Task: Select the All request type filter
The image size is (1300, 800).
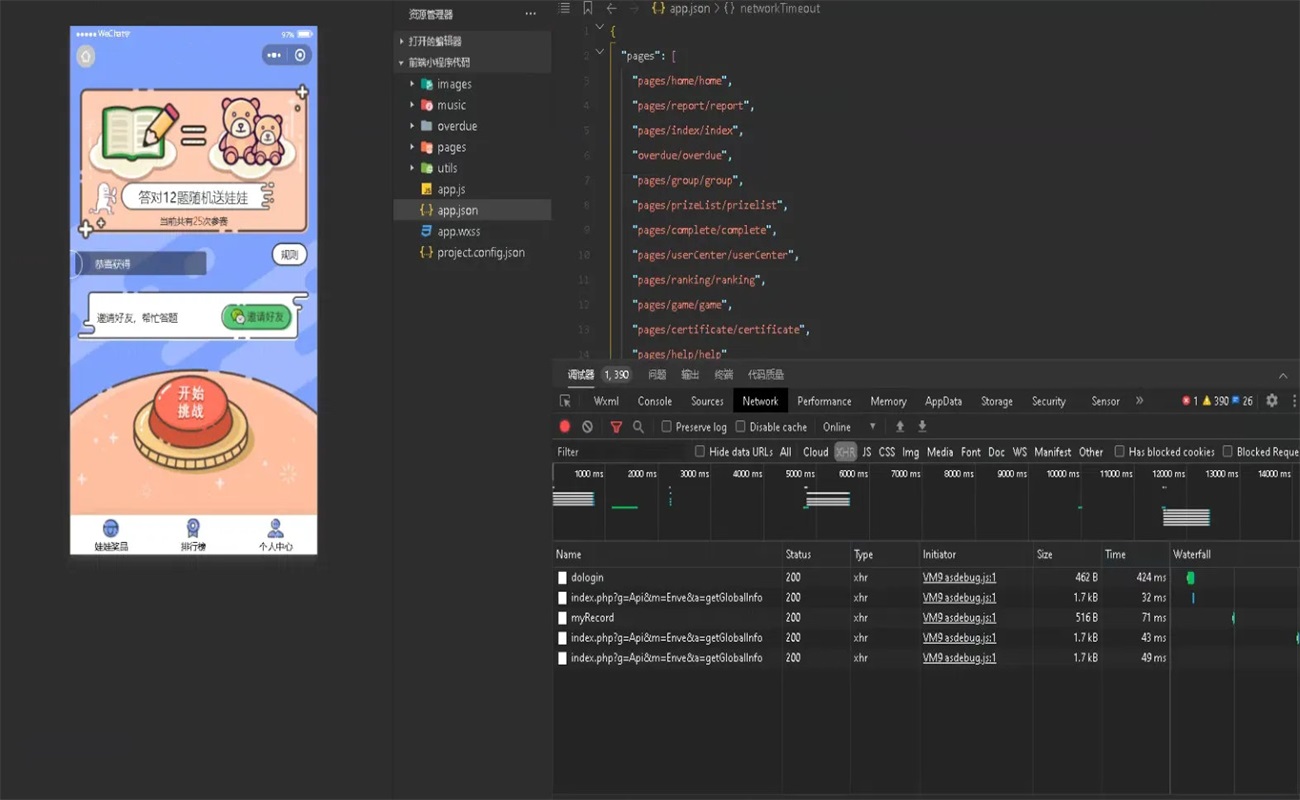Action: (786, 452)
